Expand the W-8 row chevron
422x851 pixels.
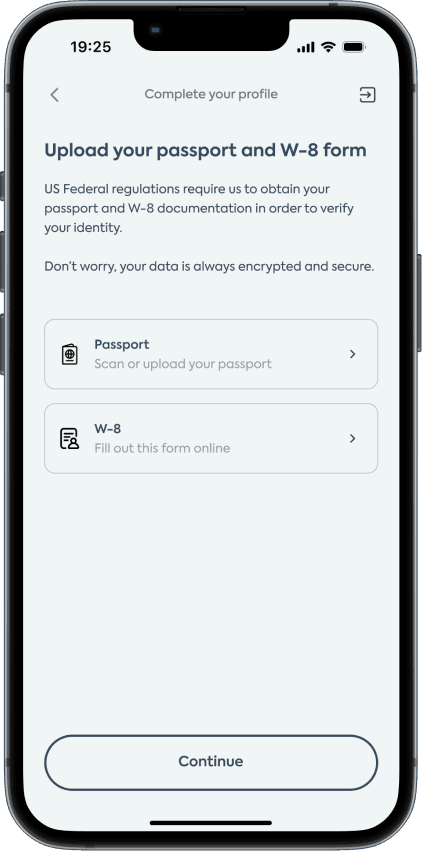pyautogui.click(x=353, y=439)
